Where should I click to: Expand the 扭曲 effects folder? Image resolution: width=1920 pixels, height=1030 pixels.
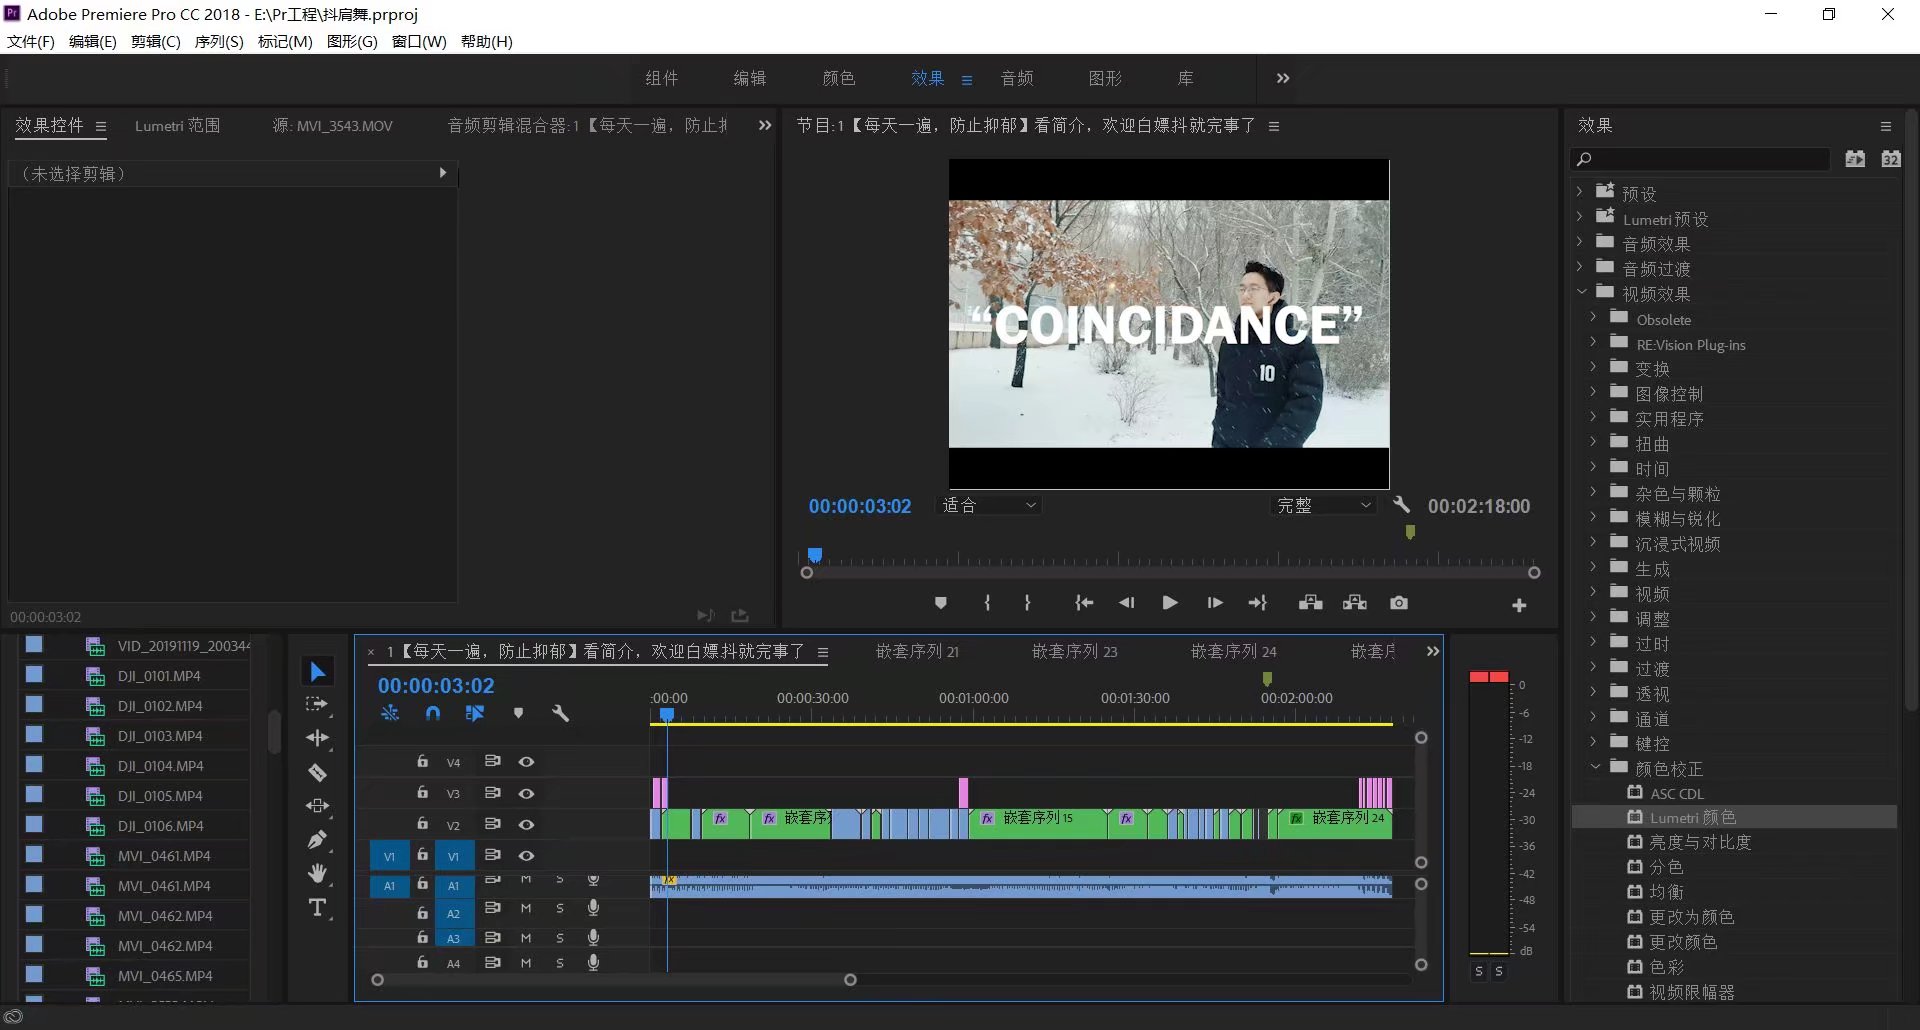pos(1594,441)
